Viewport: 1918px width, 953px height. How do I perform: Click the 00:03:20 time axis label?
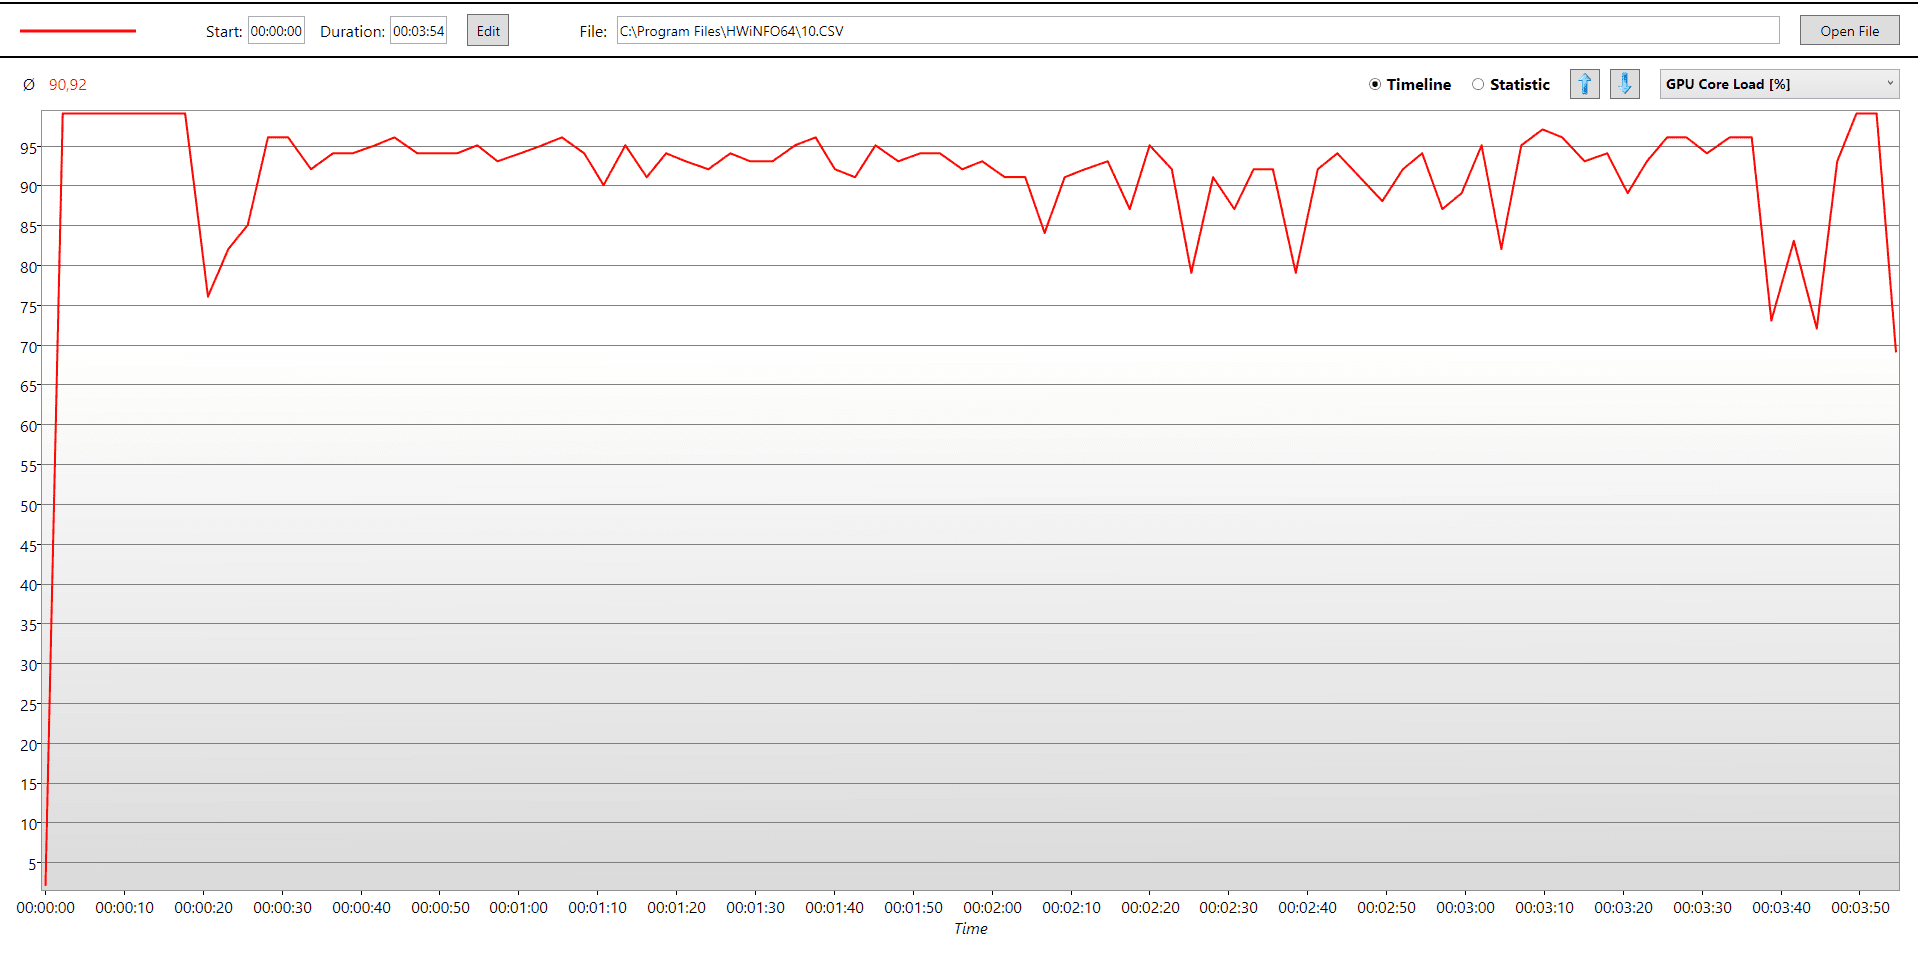point(1624,908)
